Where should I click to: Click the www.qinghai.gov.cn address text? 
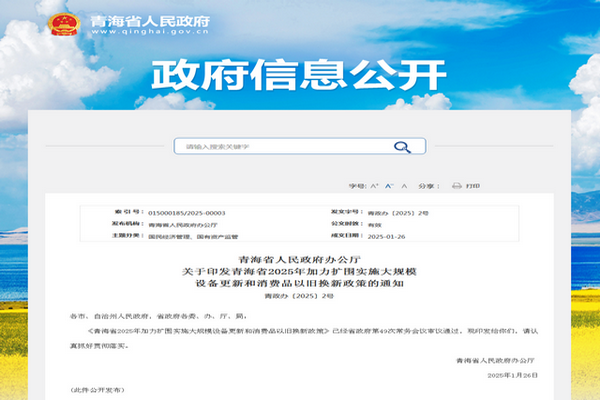pos(148,32)
